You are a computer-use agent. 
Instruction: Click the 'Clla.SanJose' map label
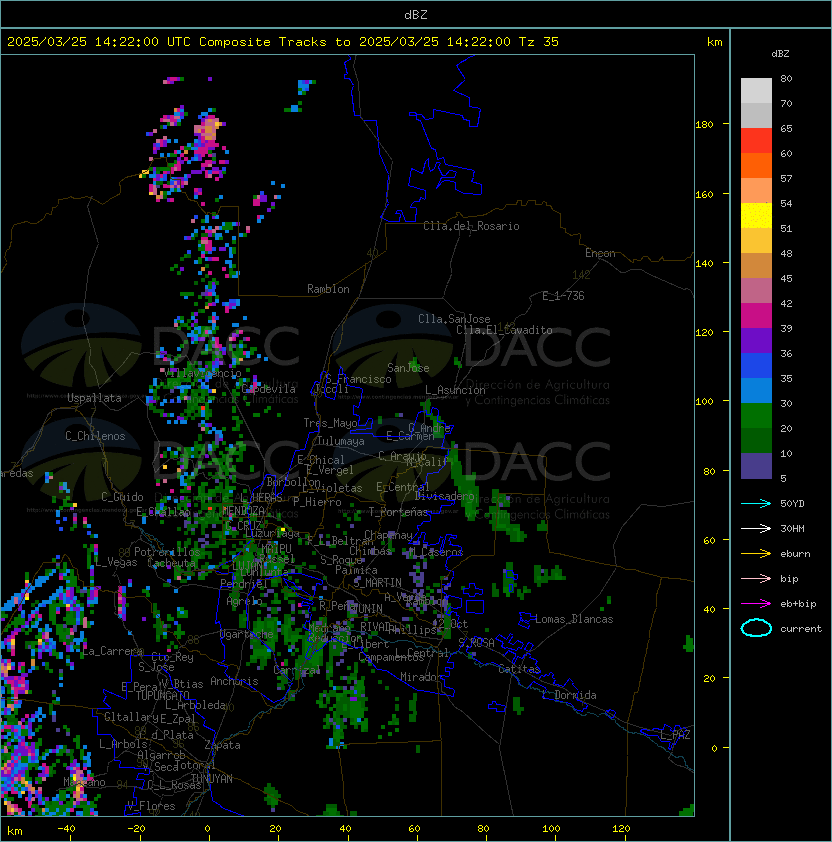454,319
